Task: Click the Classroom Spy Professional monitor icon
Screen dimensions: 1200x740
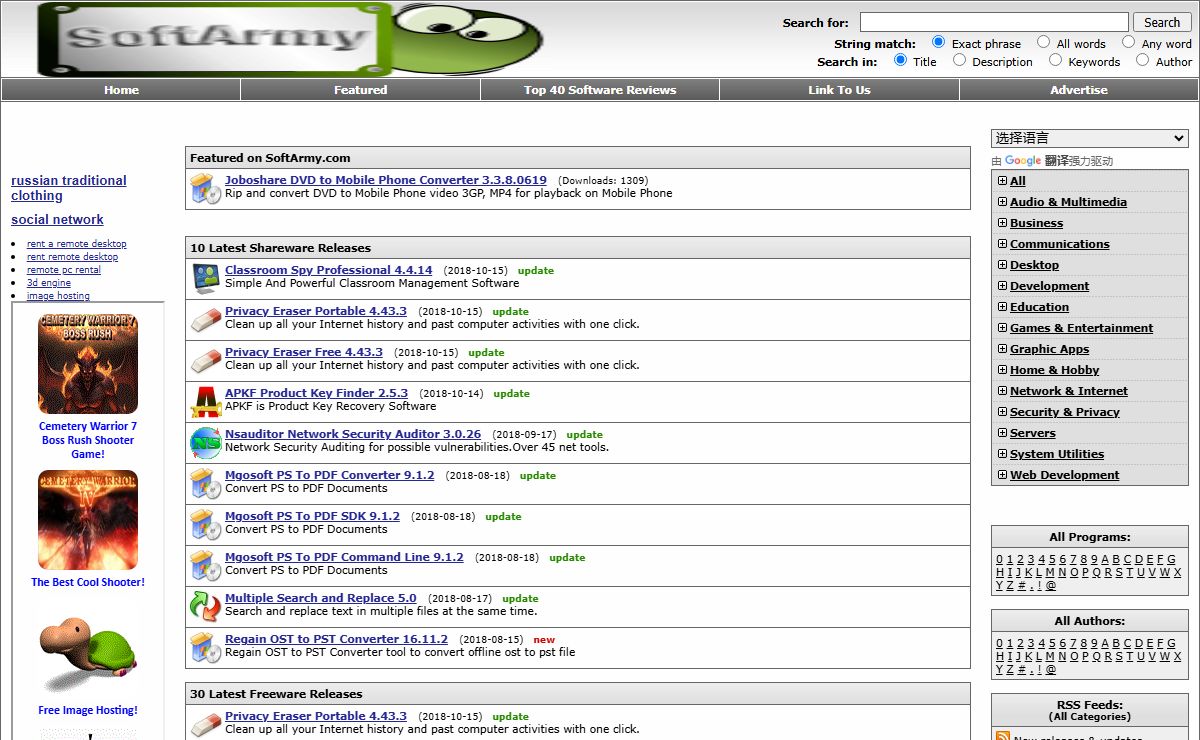Action: coord(205,278)
